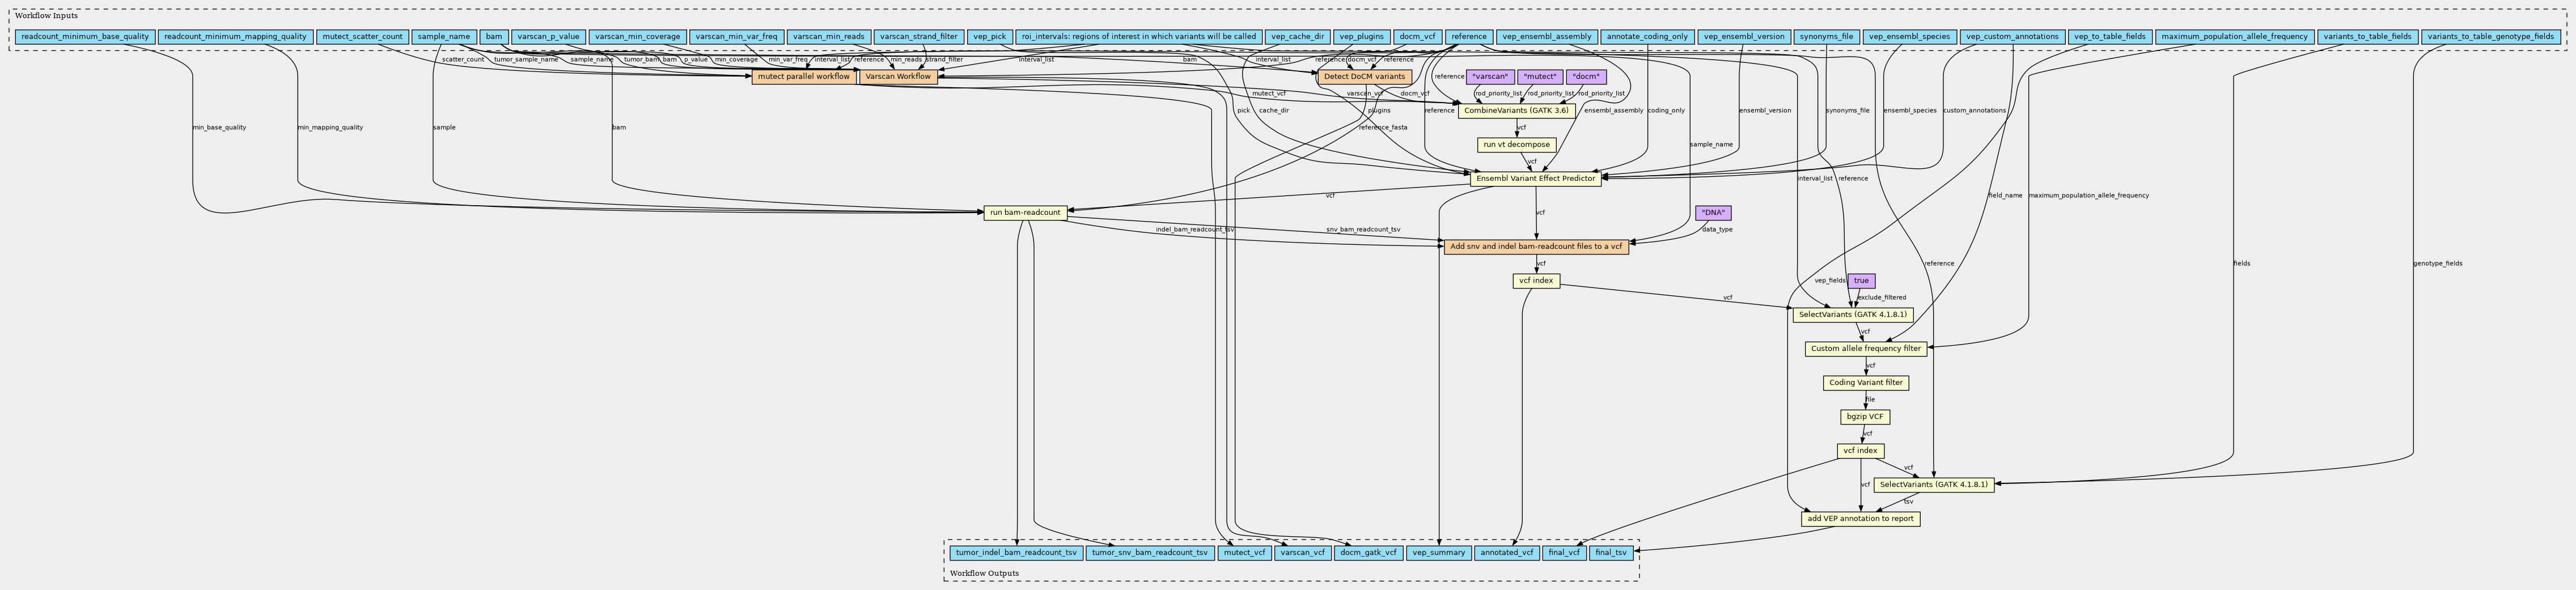This screenshot has height=590, width=2576.
Task: Select the final_vcf output node
Action: 1564,553
